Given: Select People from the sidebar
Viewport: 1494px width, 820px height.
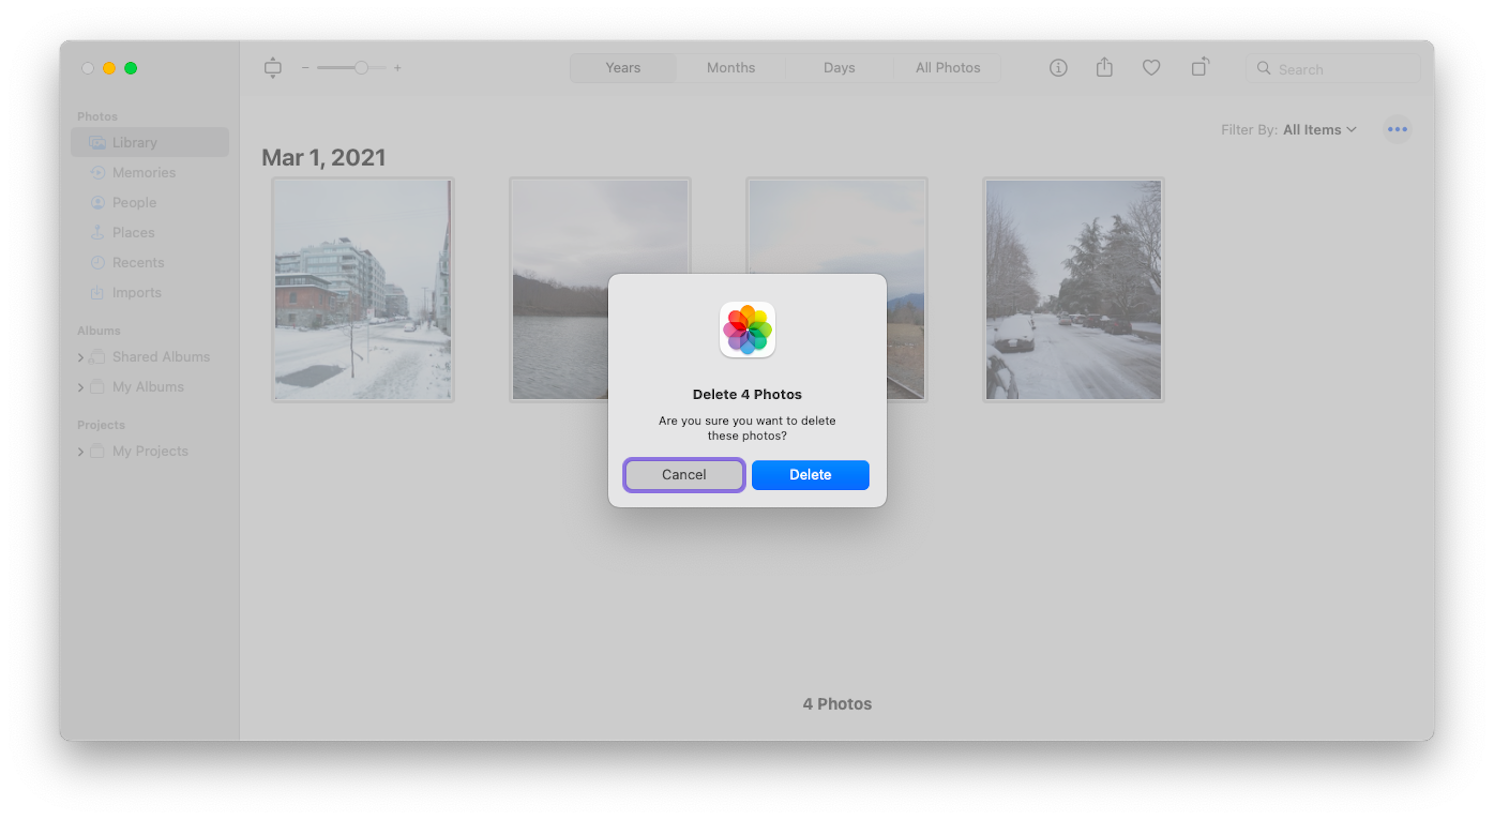Looking at the screenshot, I should point(133,202).
